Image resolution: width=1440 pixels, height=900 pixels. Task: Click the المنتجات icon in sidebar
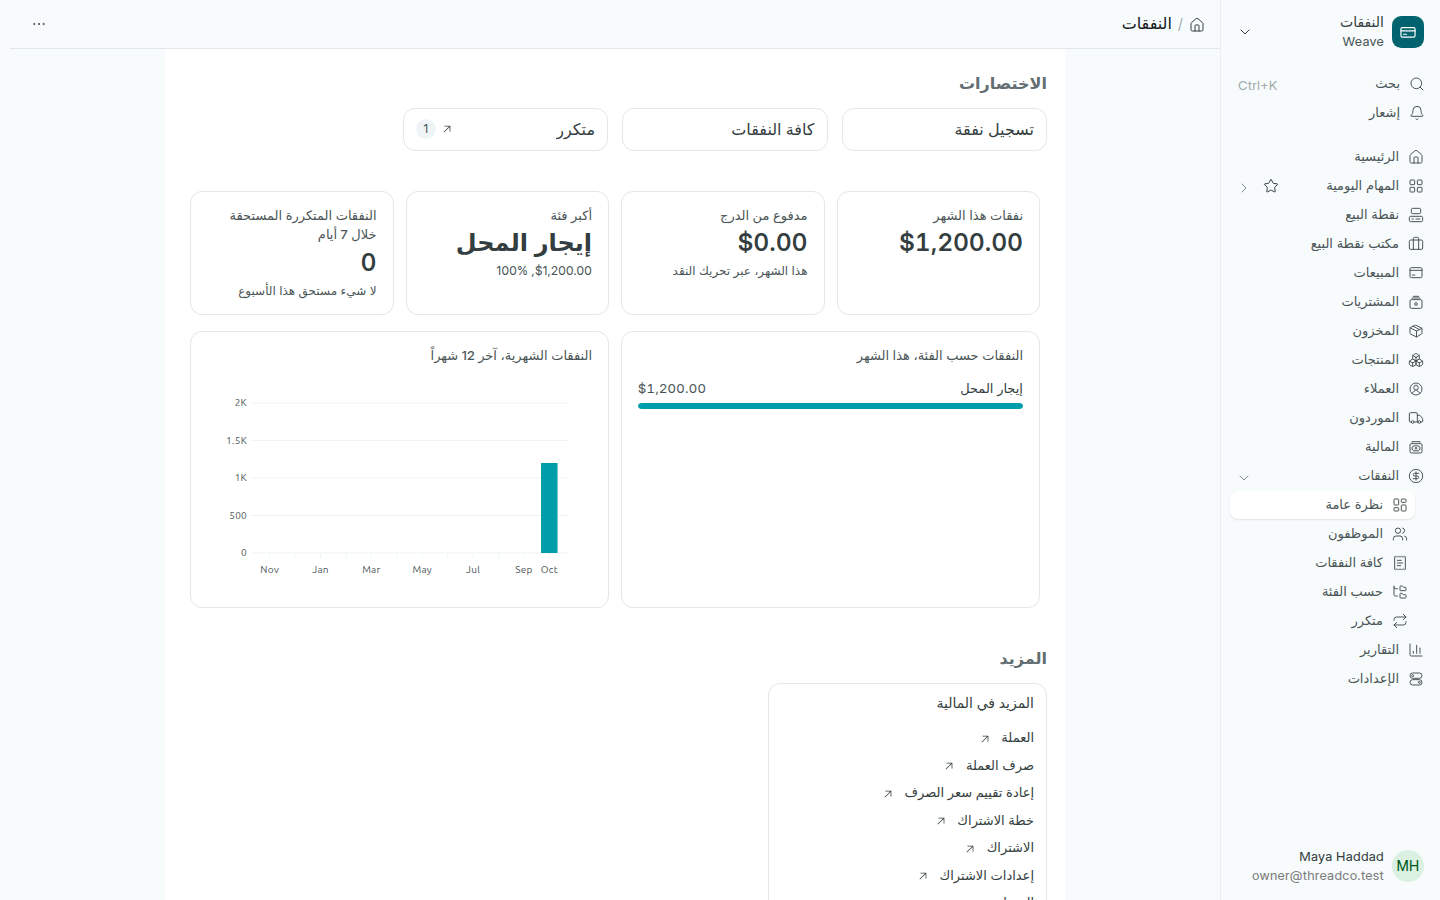pyautogui.click(x=1416, y=360)
